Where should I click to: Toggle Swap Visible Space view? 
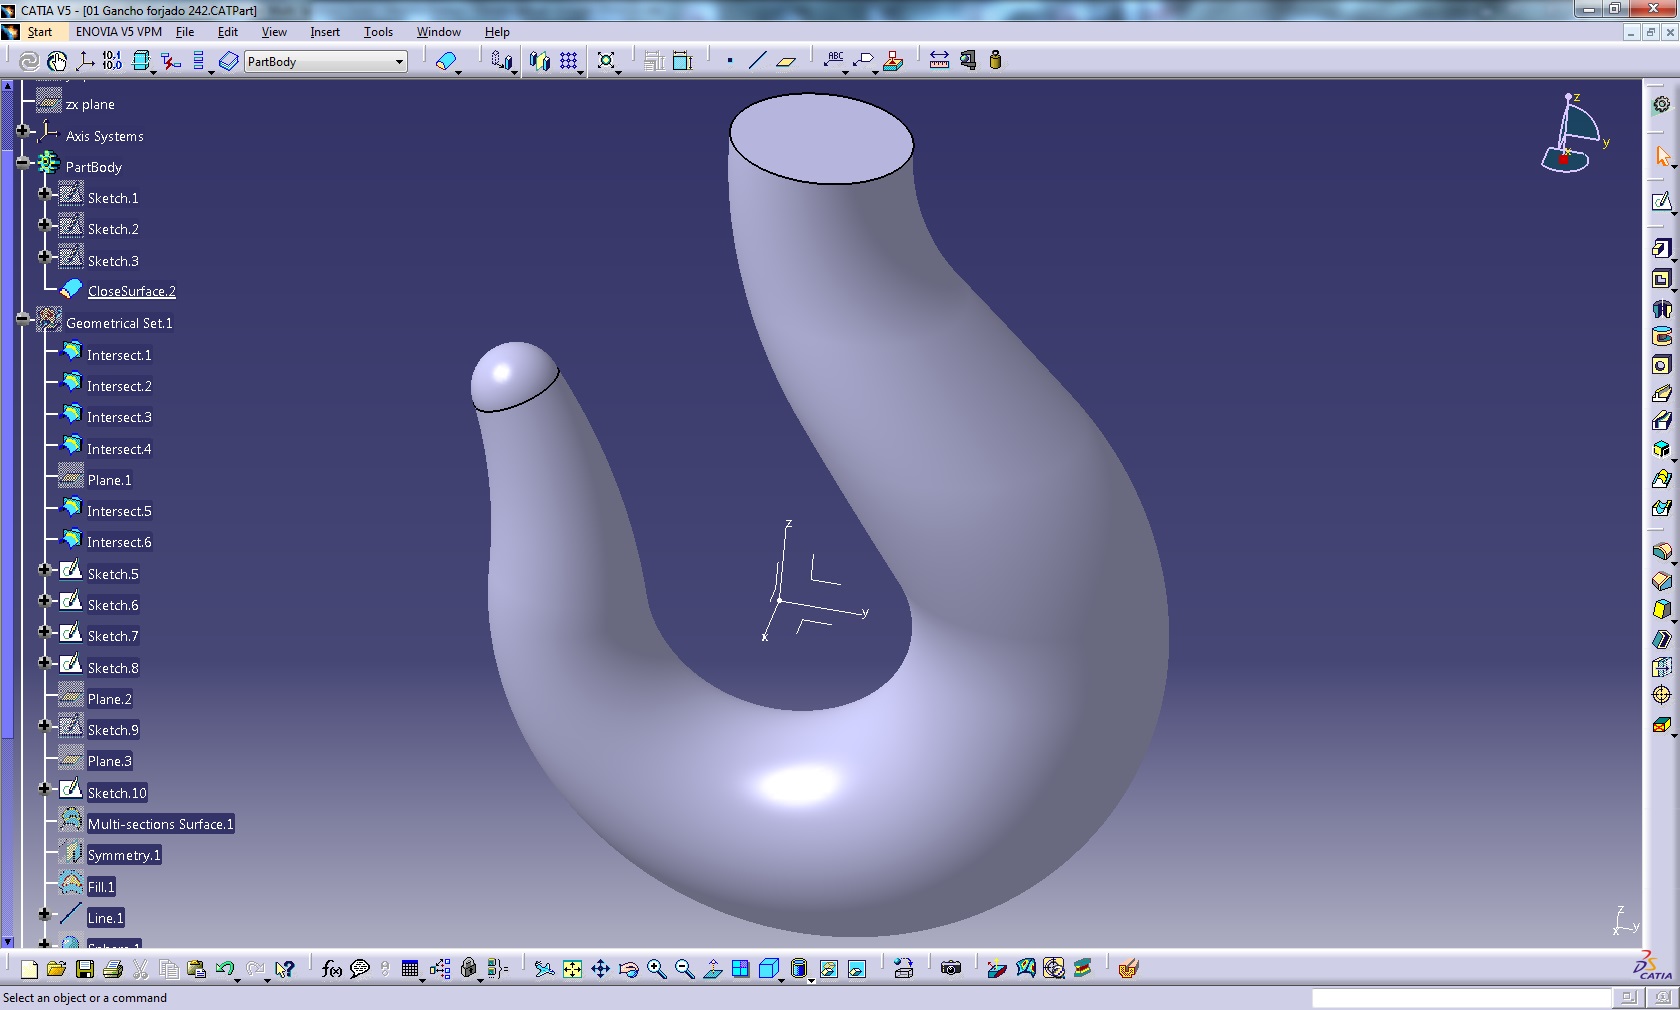pyautogui.click(x=857, y=968)
